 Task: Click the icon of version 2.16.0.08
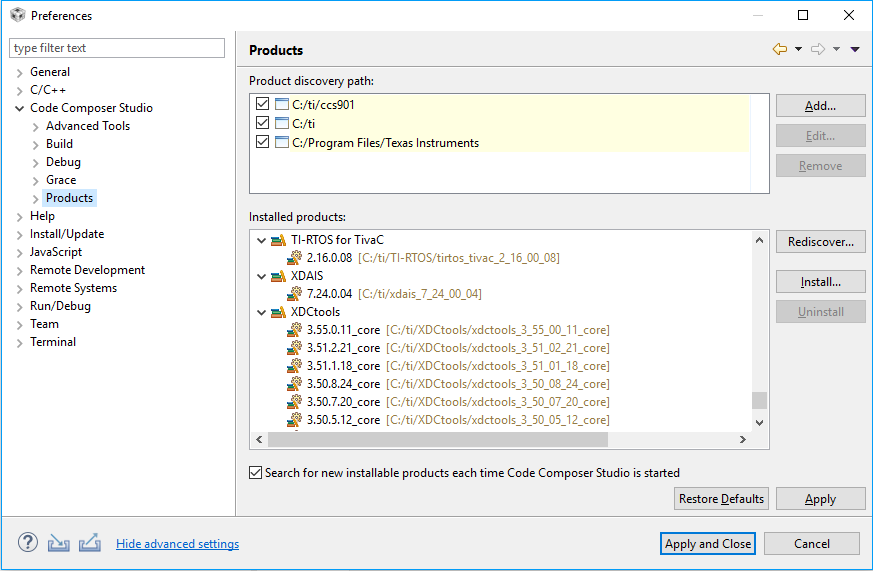coord(295,258)
